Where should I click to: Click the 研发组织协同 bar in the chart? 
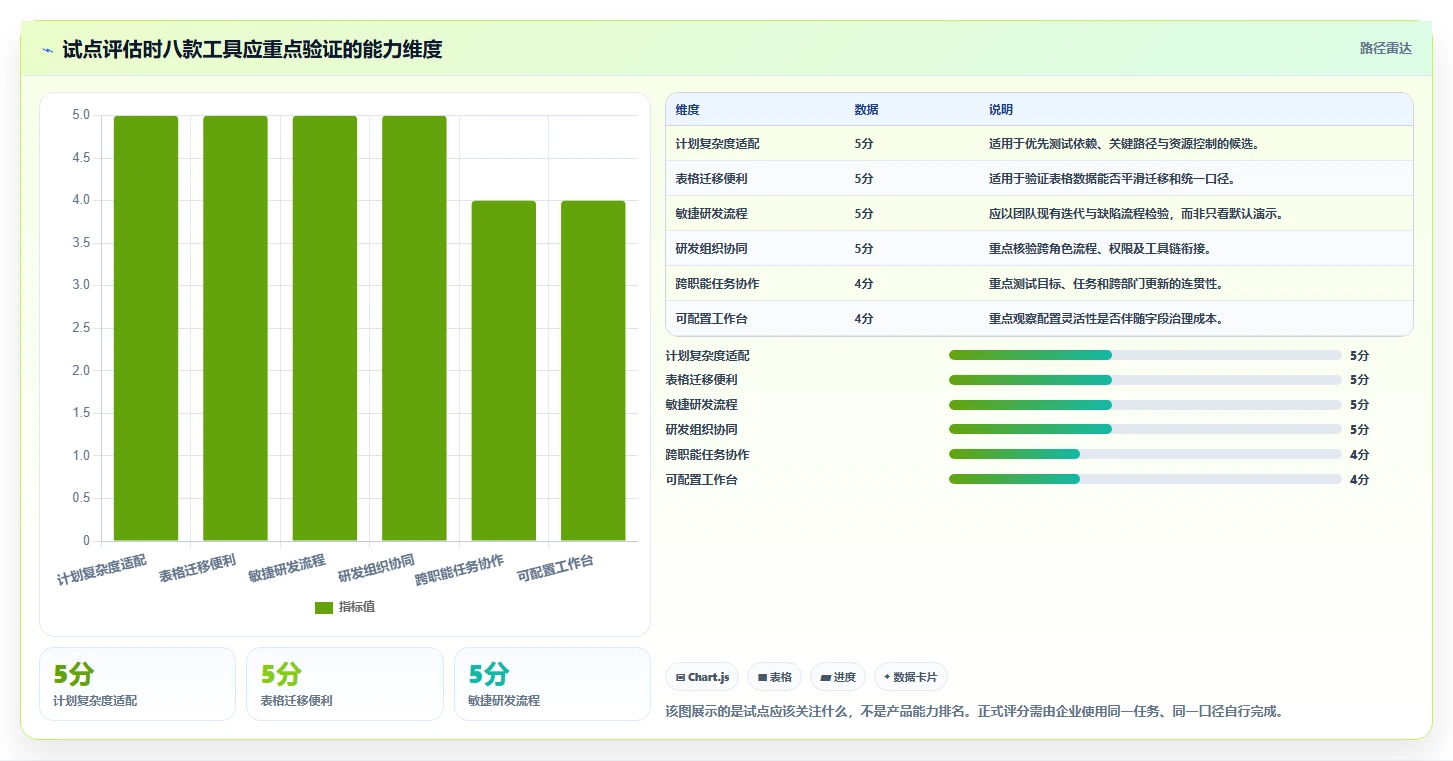(x=414, y=328)
